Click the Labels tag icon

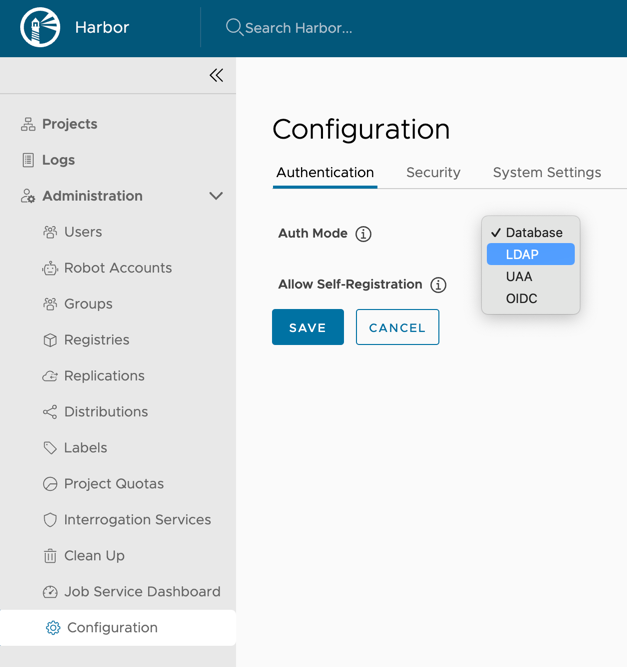coord(50,448)
